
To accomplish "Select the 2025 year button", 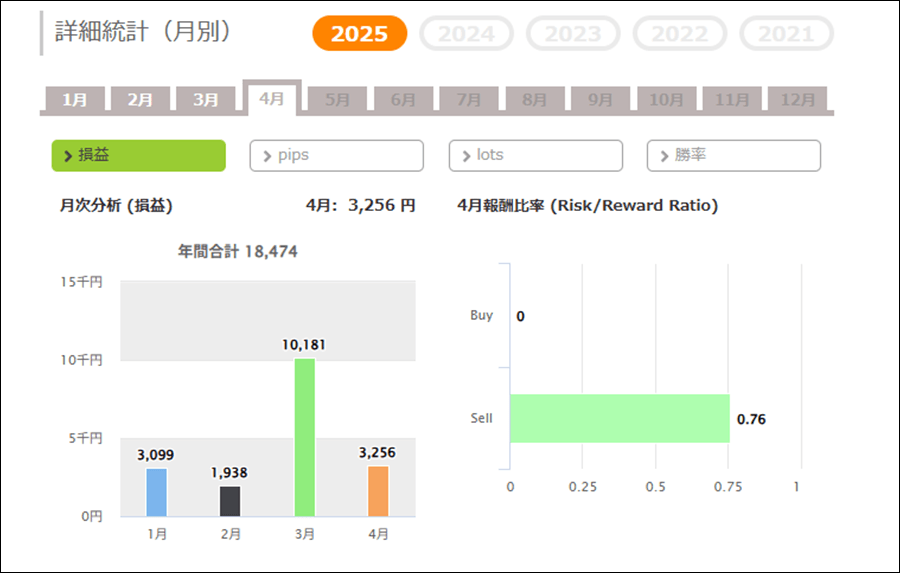I will [x=360, y=33].
